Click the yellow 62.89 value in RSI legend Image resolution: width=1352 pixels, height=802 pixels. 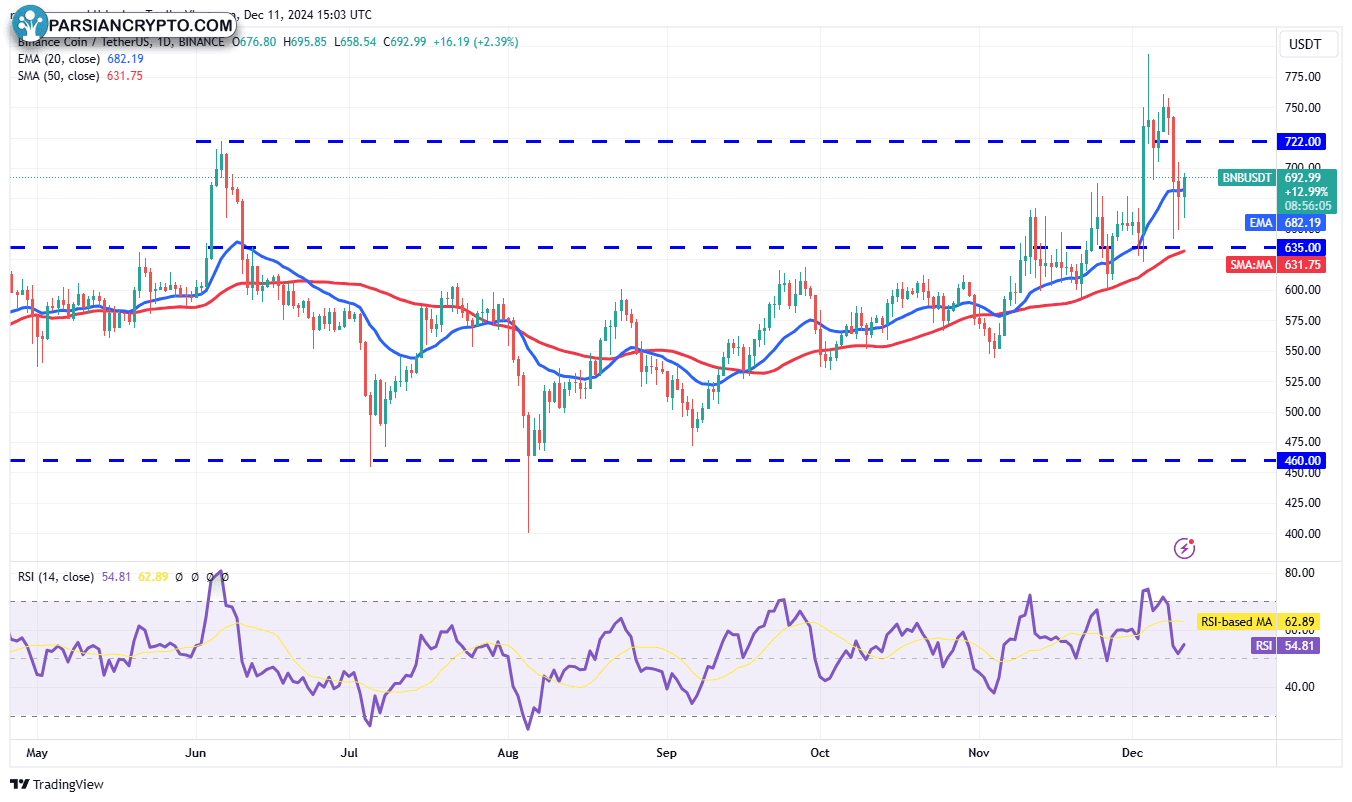[x=153, y=577]
